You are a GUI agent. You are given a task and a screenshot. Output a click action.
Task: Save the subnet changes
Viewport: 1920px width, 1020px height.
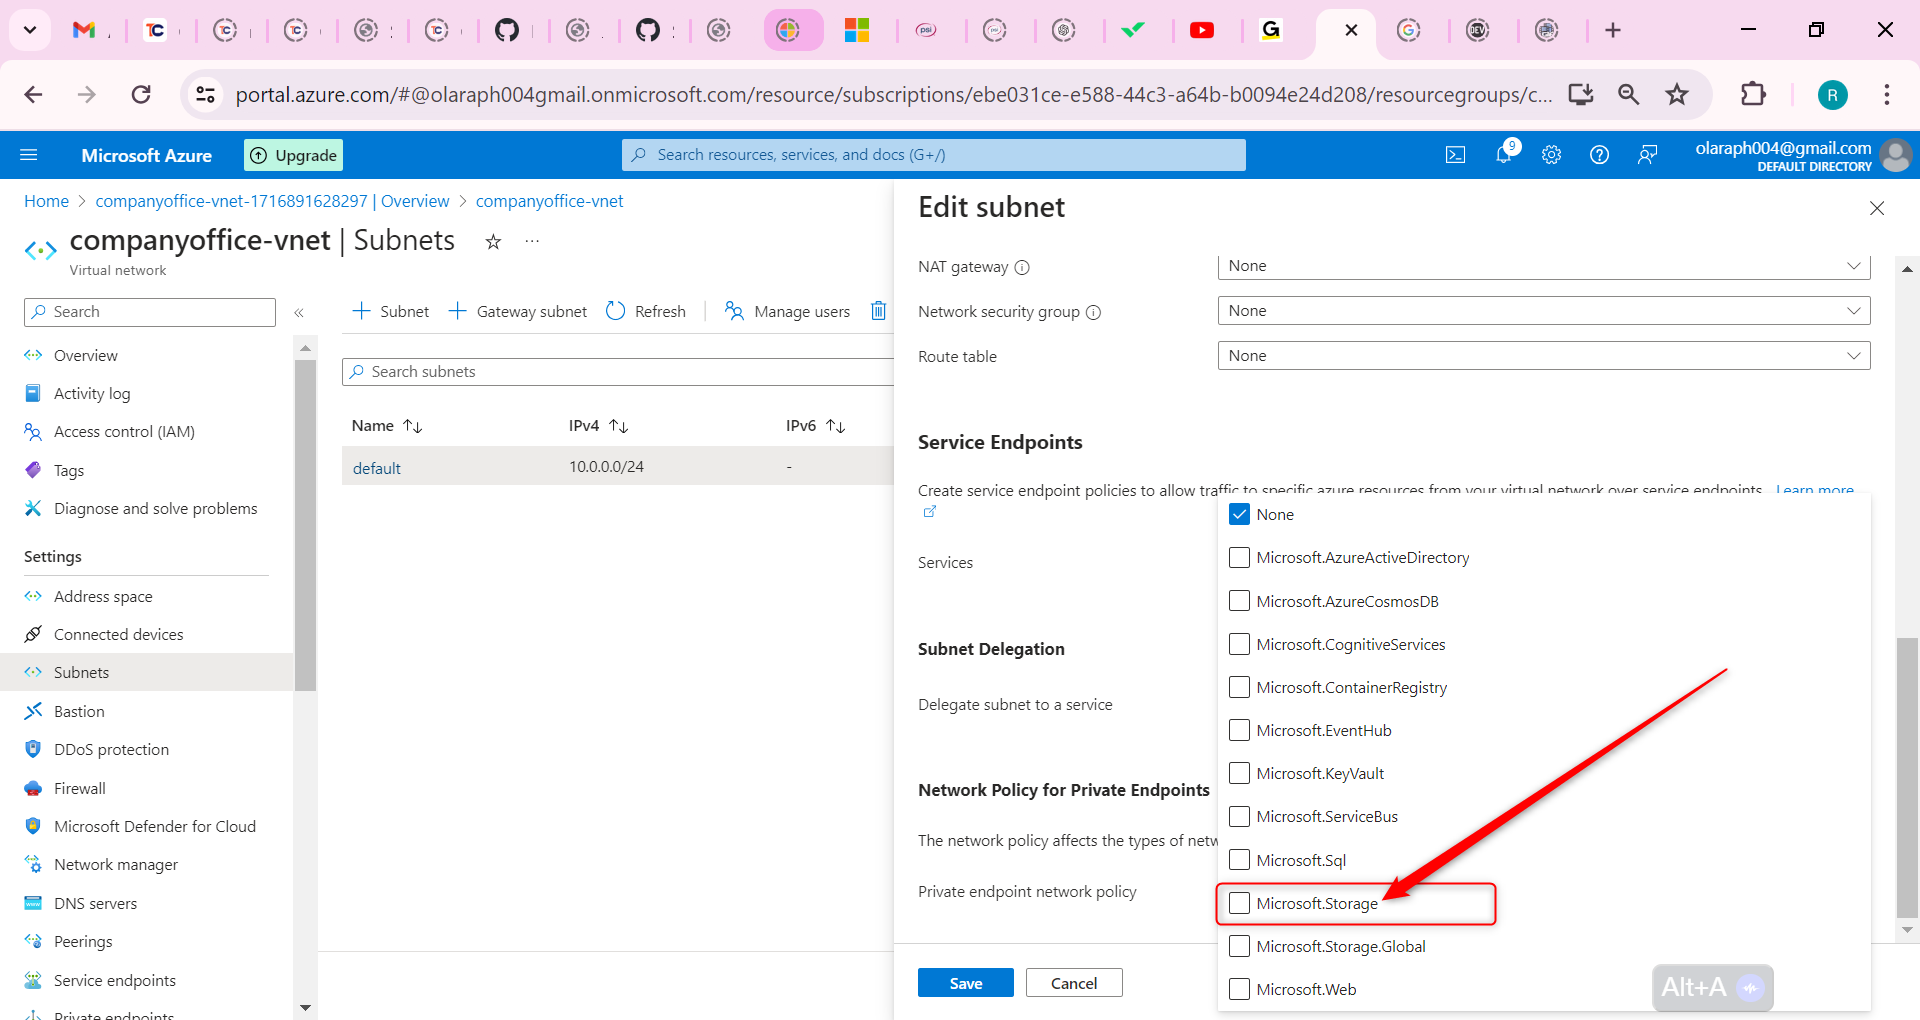965,983
